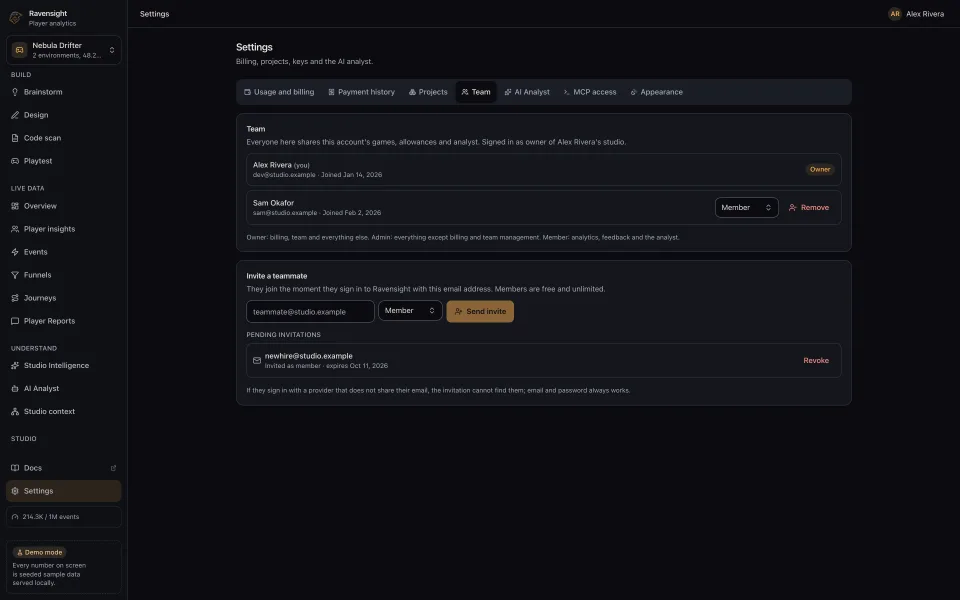This screenshot has width=960, height=600.
Task: Open the Appearance tab
Action: click(x=656, y=92)
